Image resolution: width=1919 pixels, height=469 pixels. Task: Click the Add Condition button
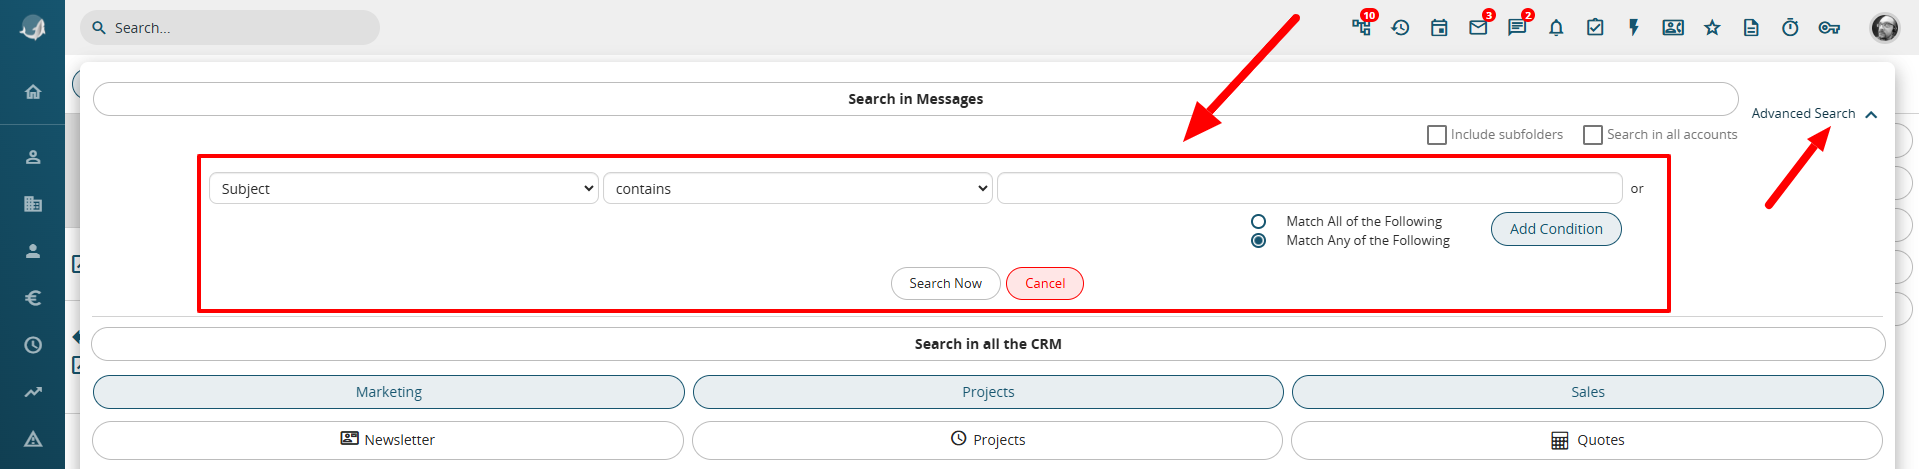[1556, 229]
